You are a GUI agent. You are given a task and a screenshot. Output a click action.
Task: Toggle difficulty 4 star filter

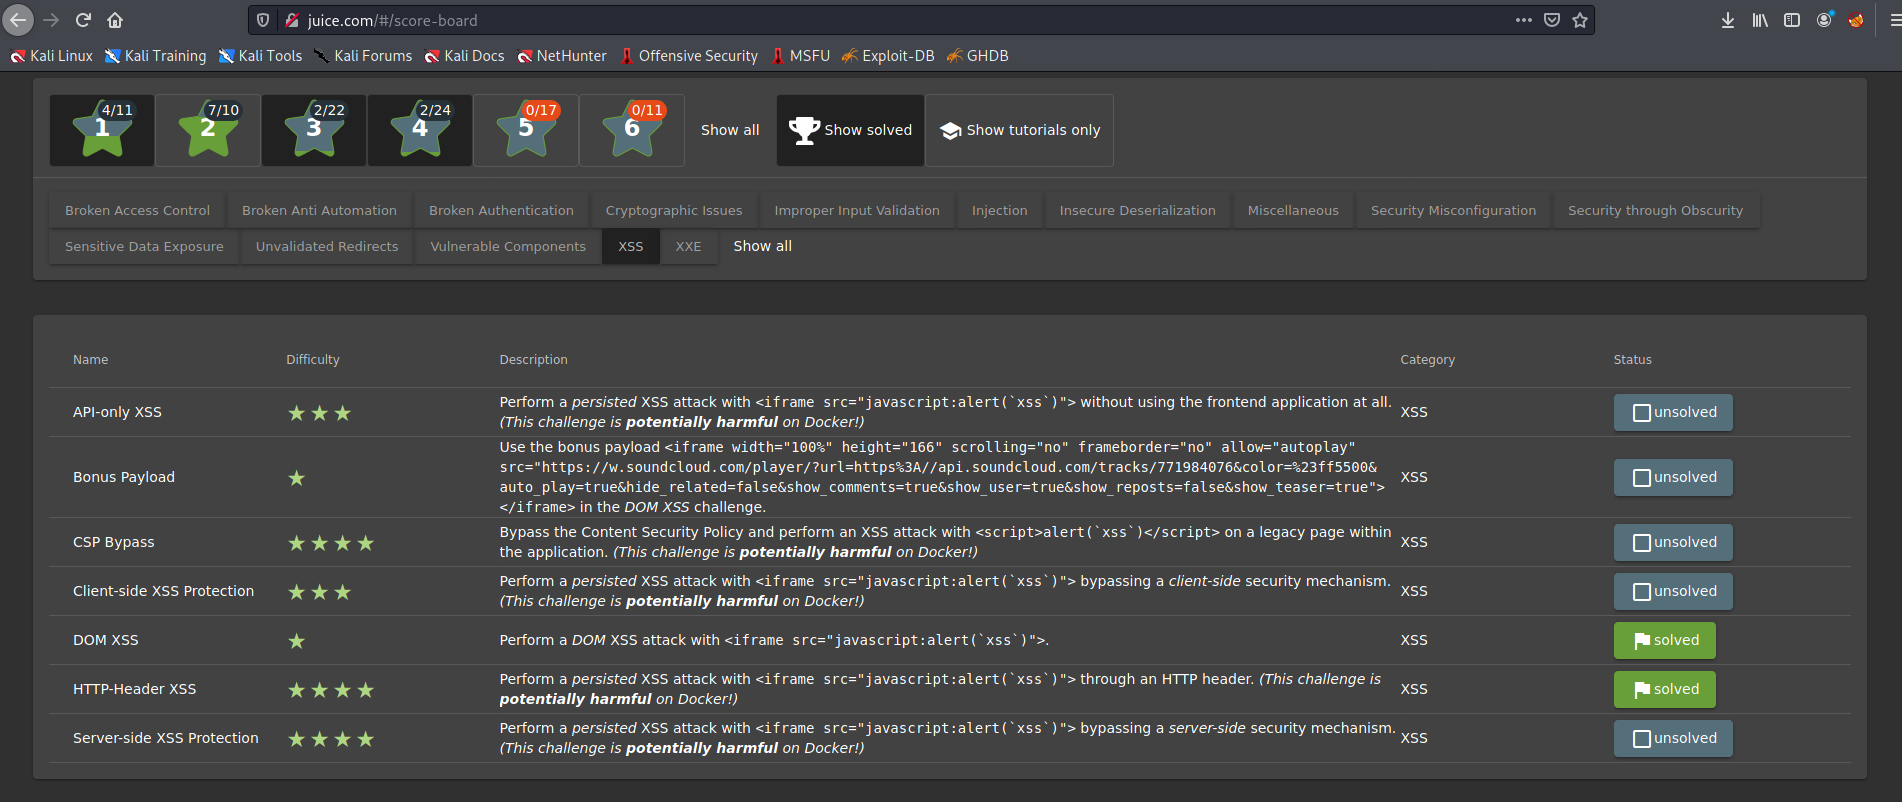420,130
